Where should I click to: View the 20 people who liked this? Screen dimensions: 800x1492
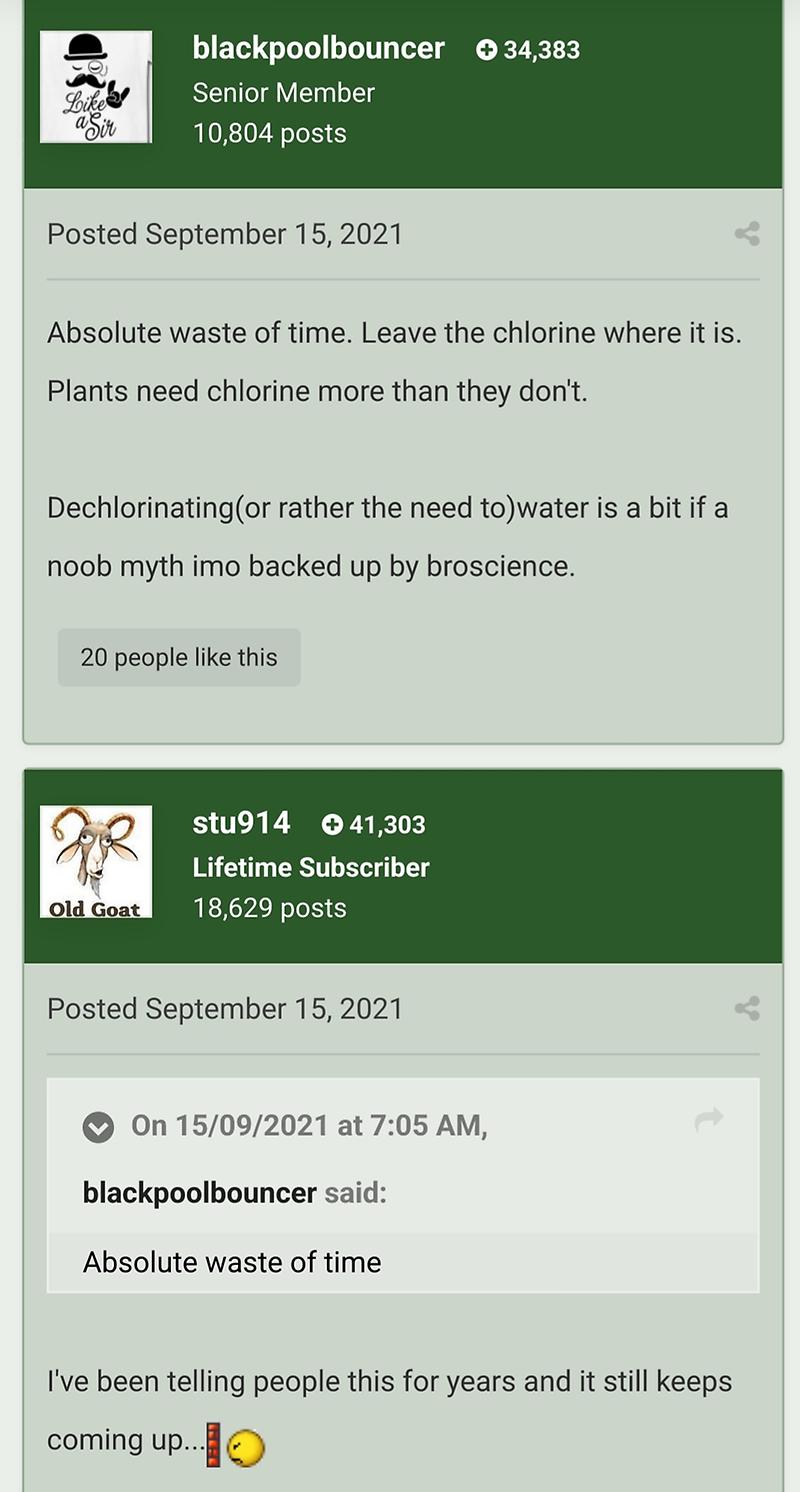tap(179, 657)
